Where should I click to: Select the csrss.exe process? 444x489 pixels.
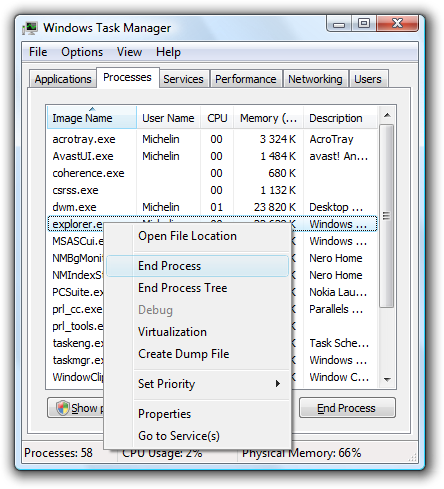tap(212, 190)
